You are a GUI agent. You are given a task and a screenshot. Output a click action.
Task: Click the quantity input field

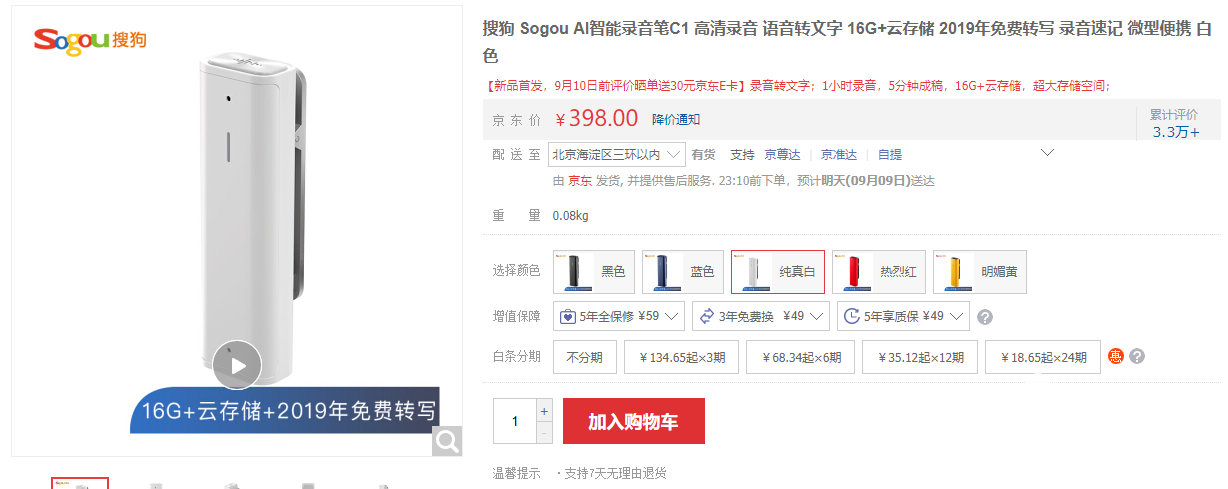coord(515,421)
